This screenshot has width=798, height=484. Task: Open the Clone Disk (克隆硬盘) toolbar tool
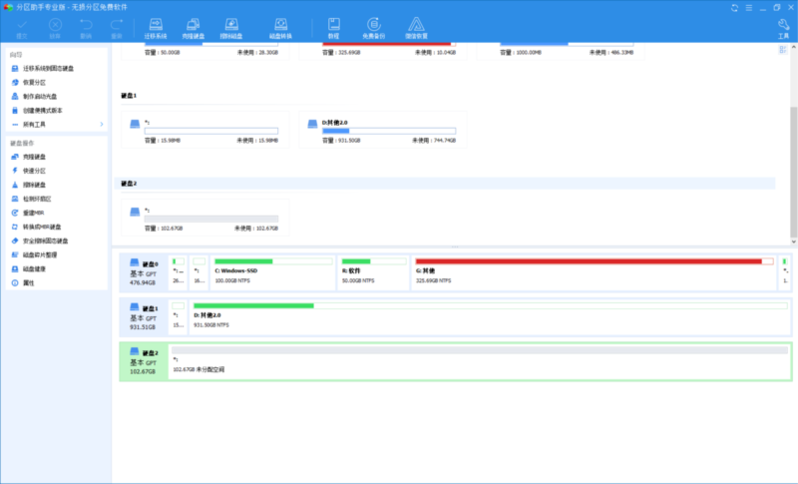192,27
